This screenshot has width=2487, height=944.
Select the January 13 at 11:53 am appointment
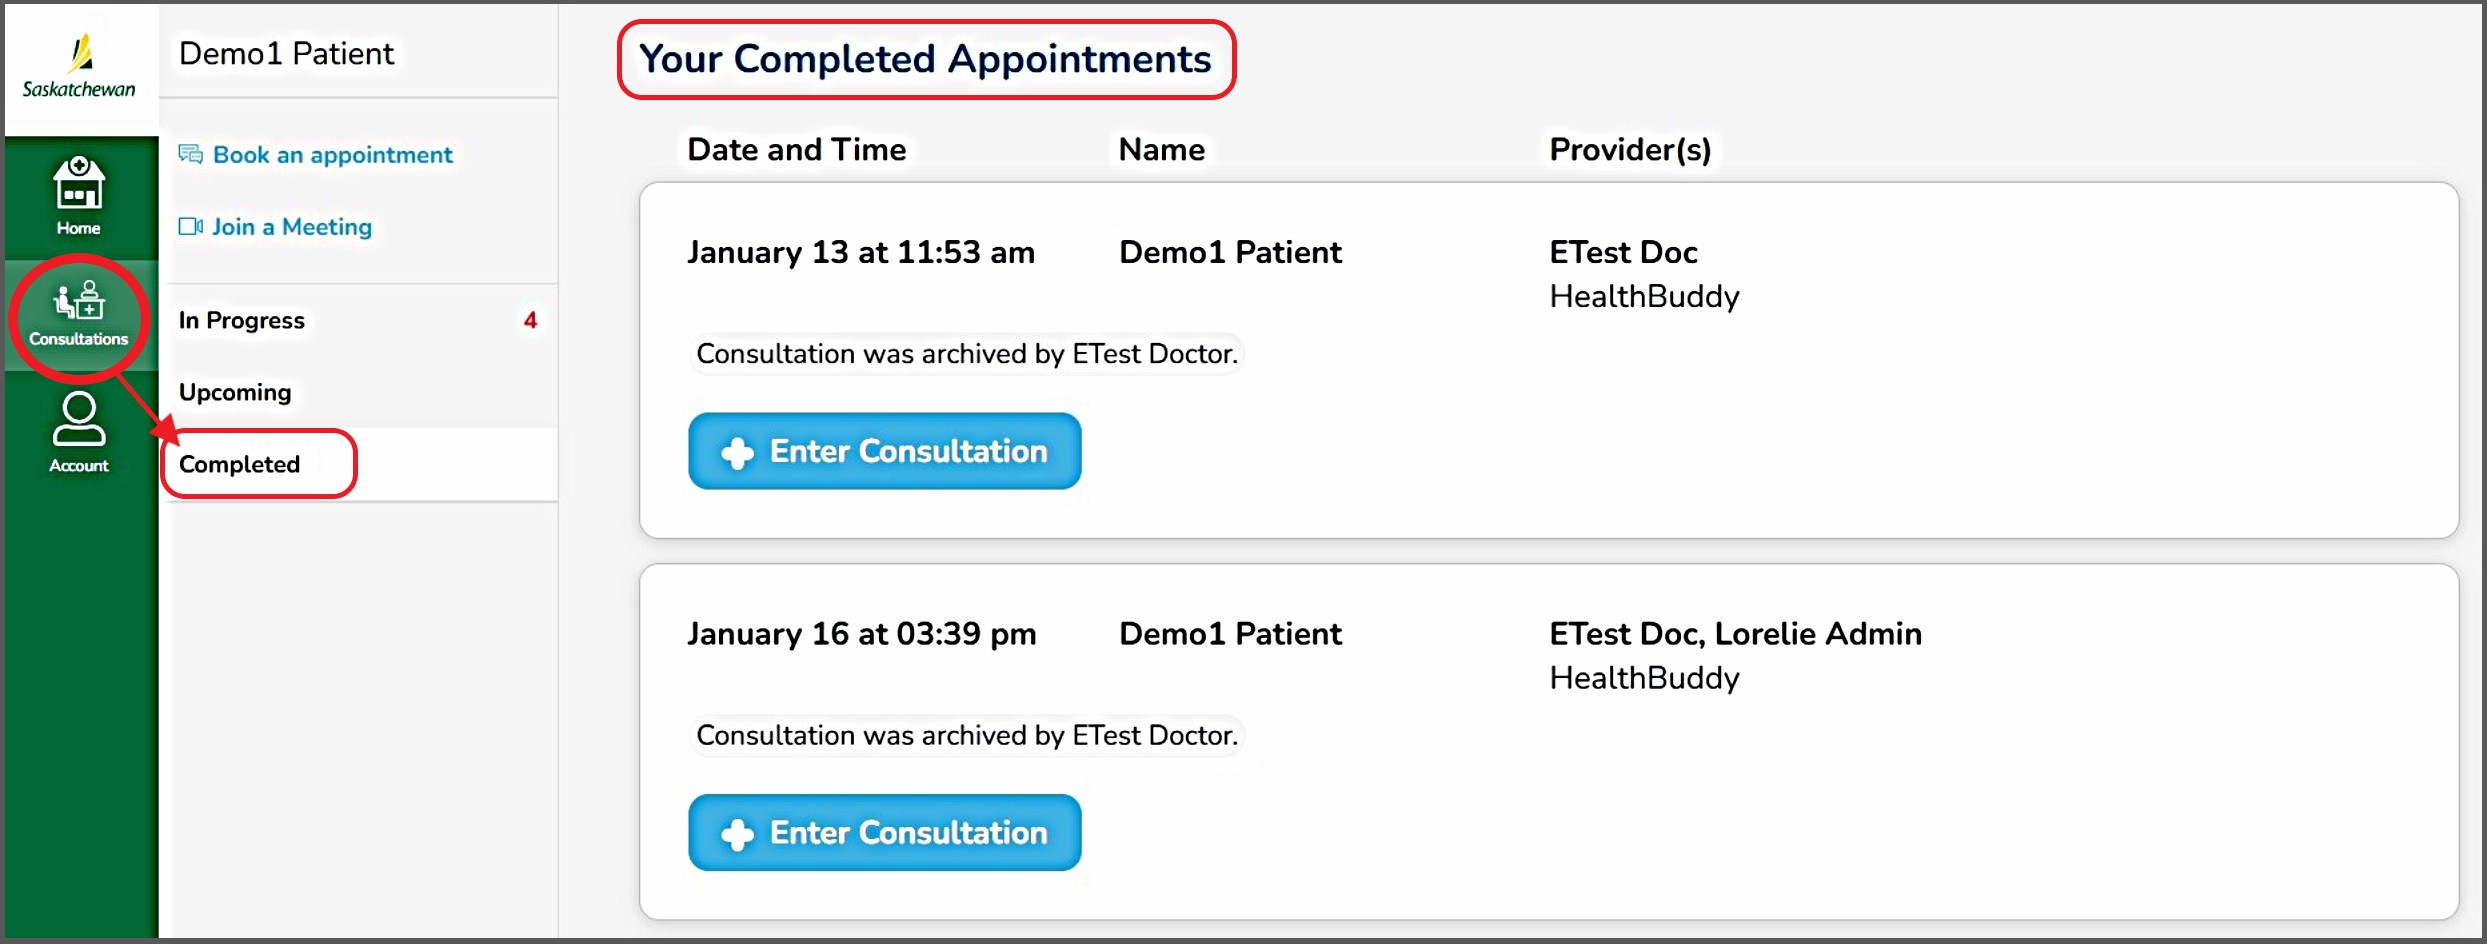(860, 252)
